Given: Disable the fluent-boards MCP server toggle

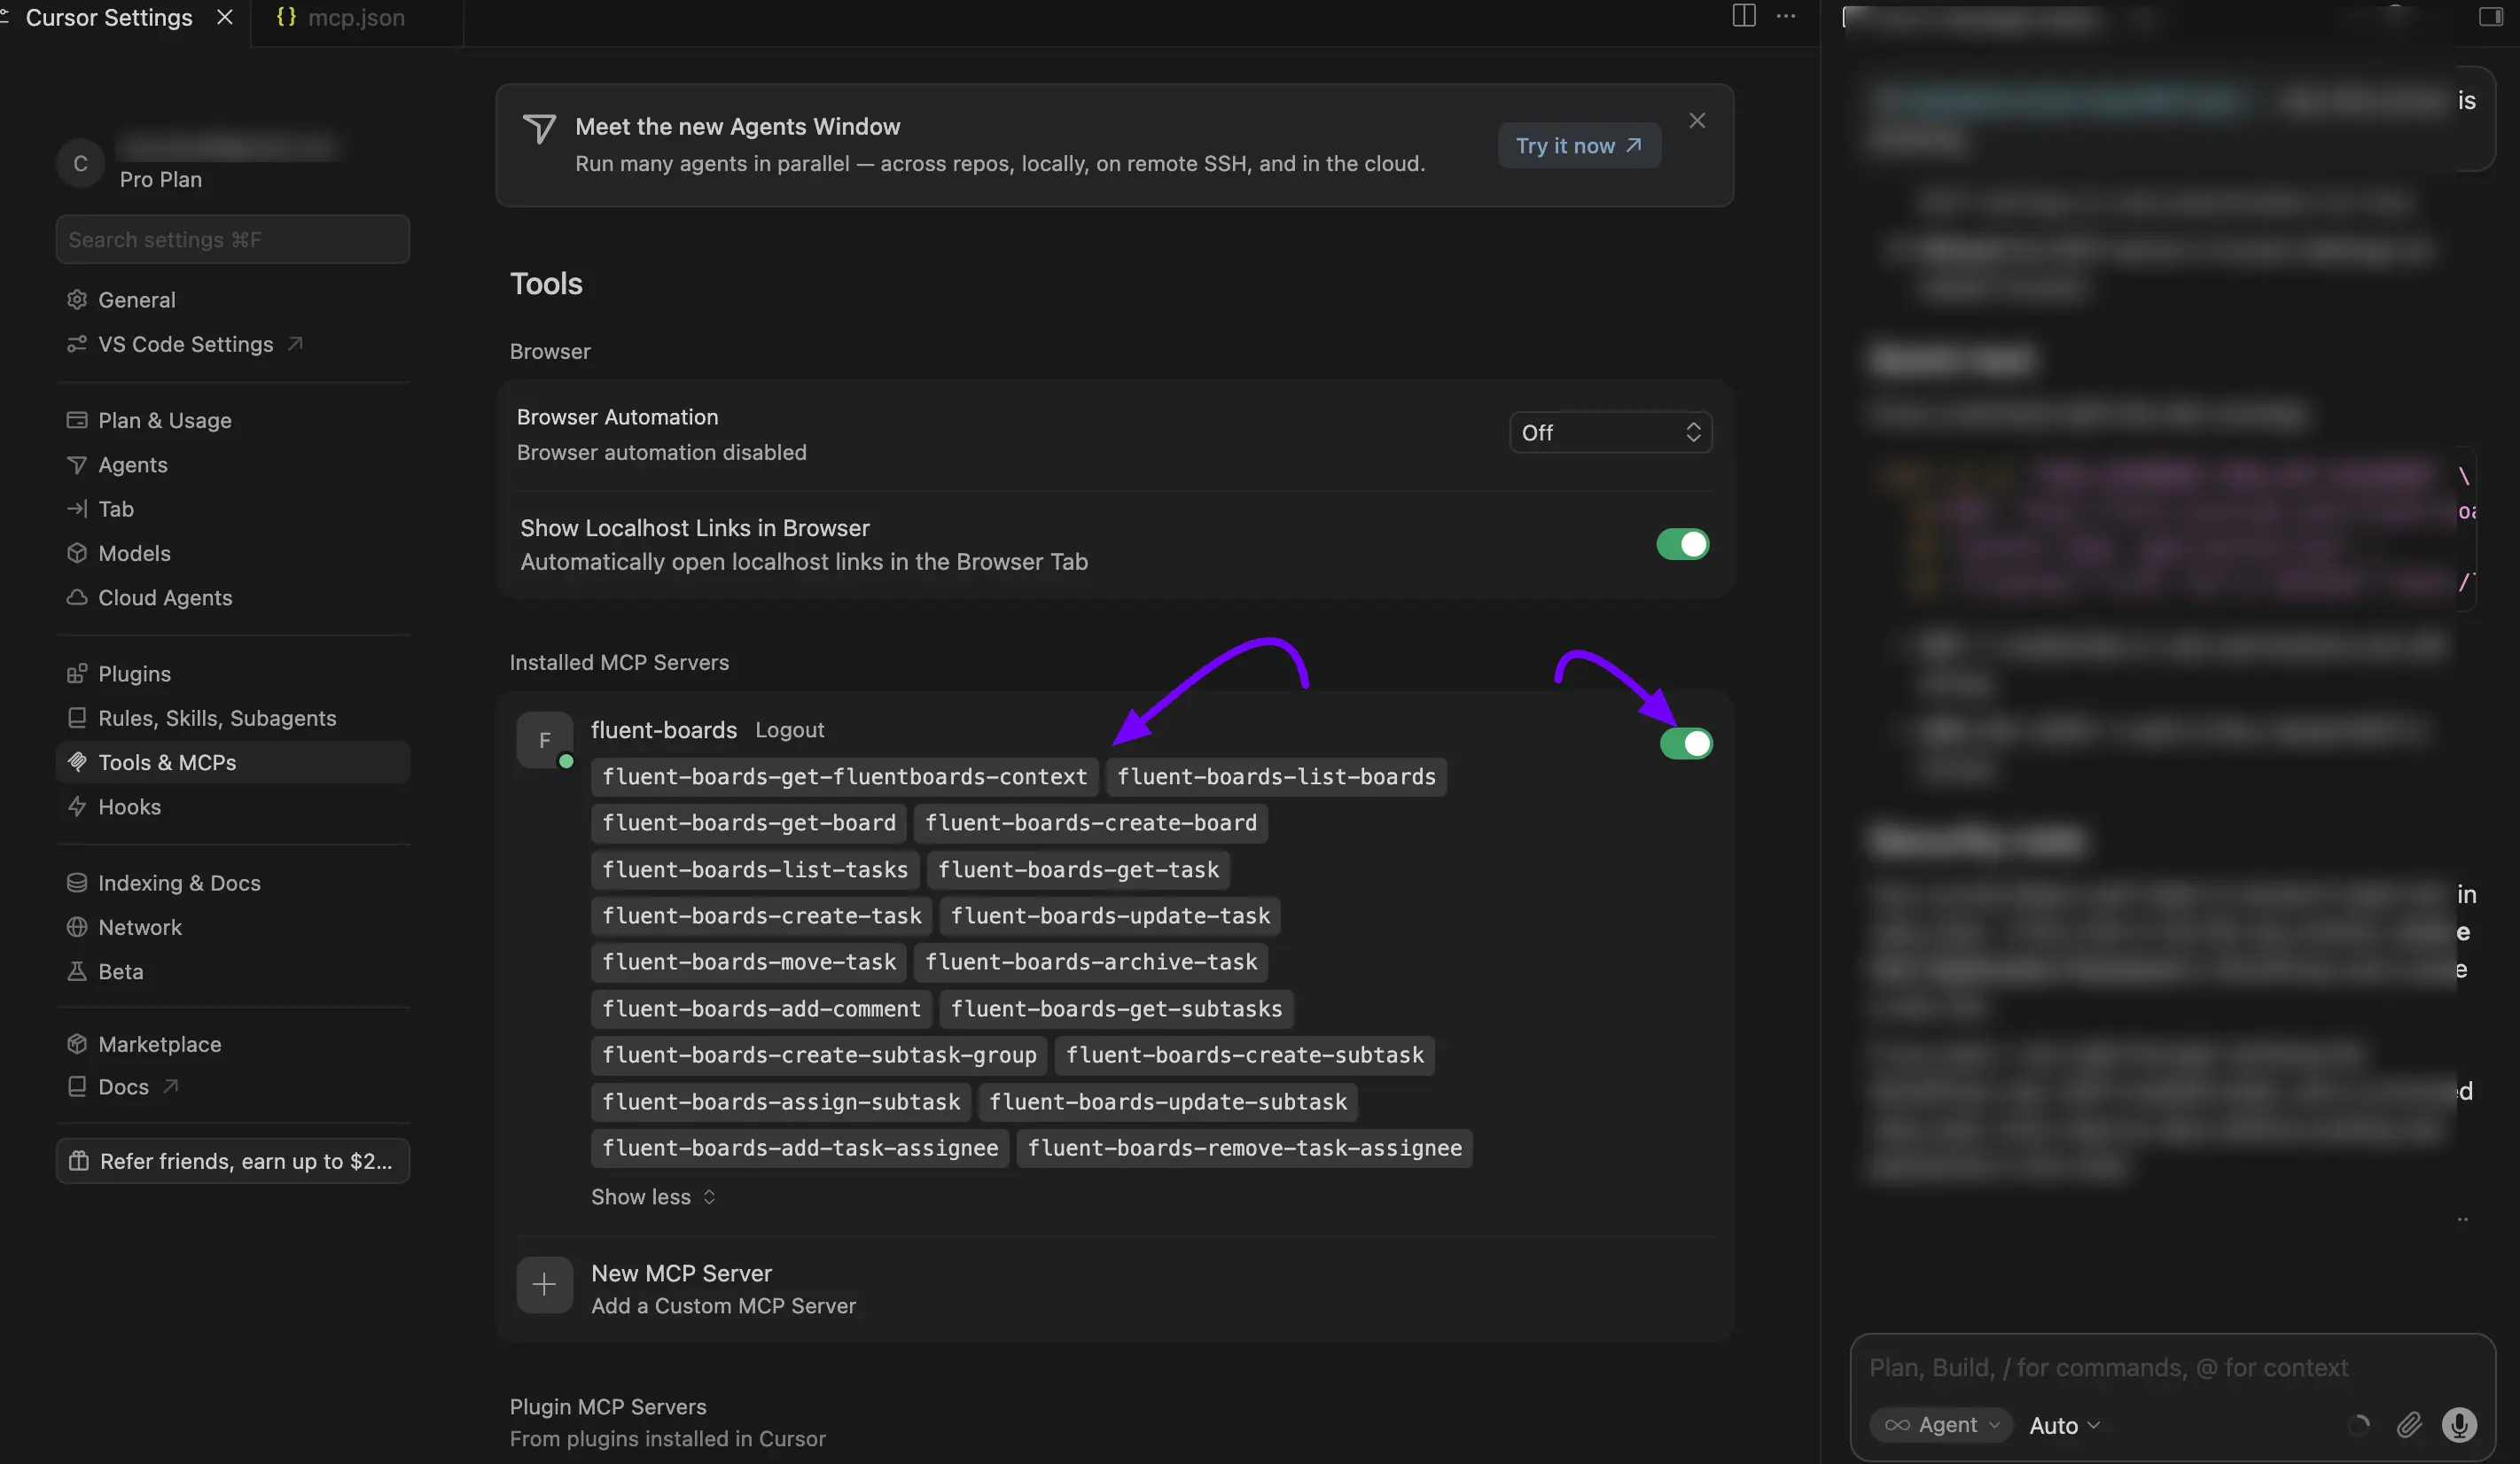Looking at the screenshot, I should pos(1685,743).
